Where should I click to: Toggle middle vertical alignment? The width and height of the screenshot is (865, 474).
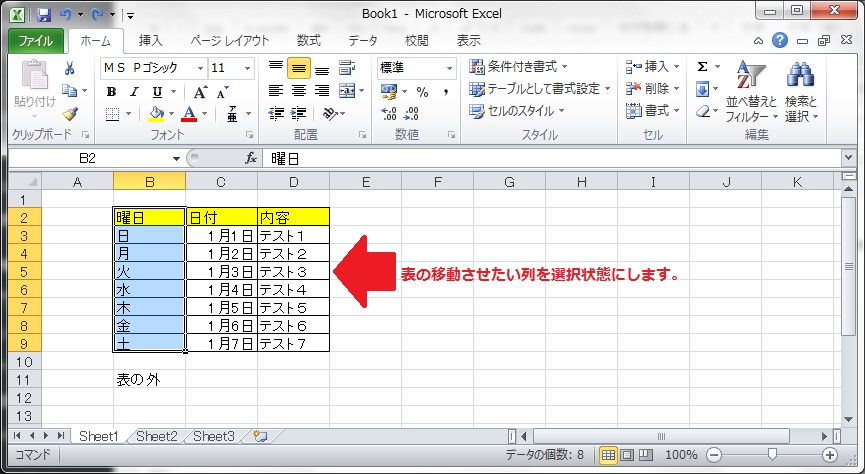point(298,68)
